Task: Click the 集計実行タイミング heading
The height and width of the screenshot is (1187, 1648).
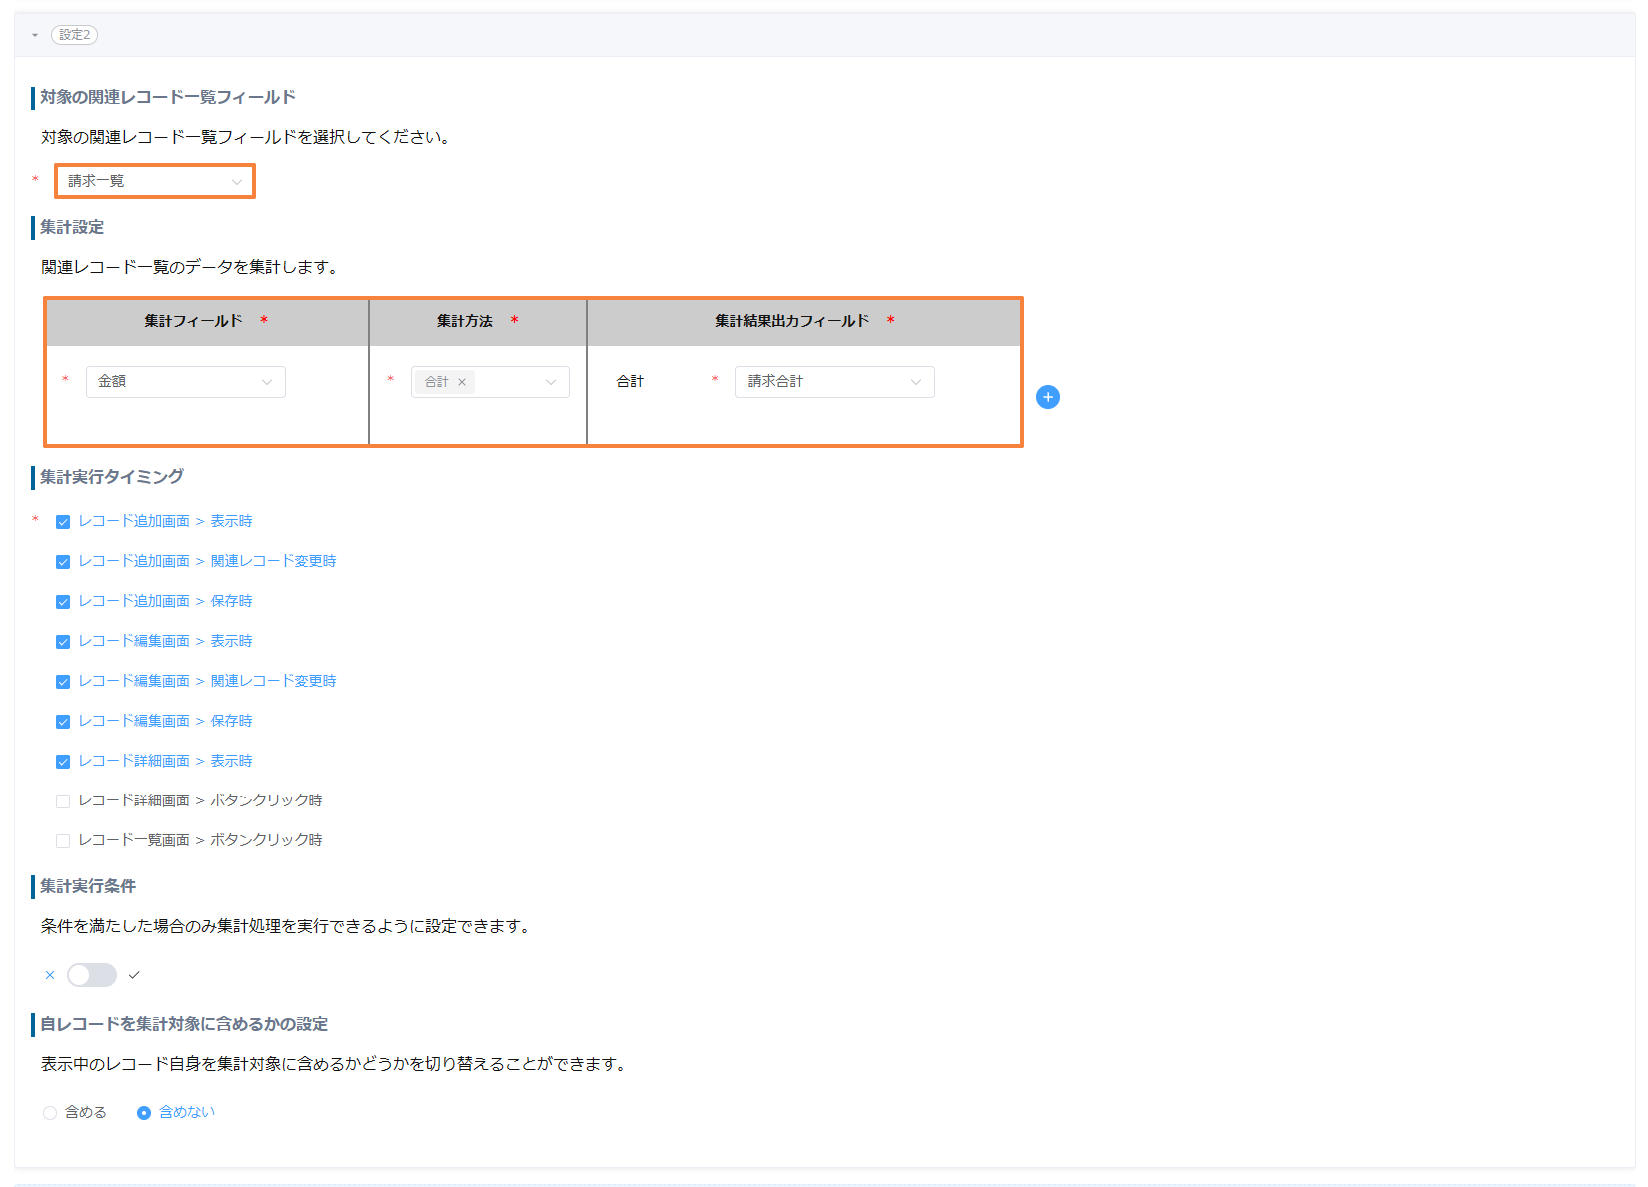Action: (x=112, y=477)
